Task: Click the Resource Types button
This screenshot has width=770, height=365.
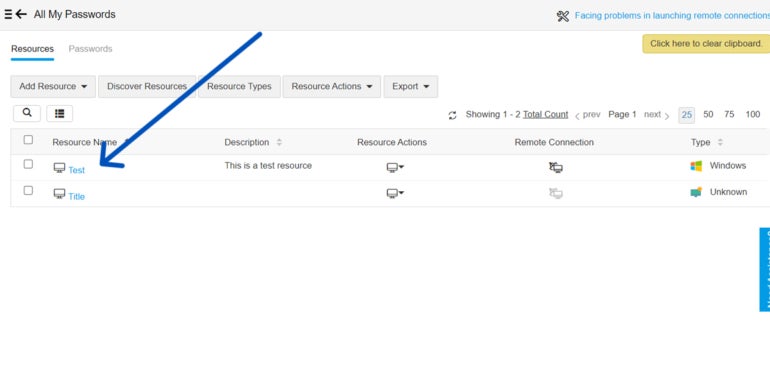Action: [239, 86]
